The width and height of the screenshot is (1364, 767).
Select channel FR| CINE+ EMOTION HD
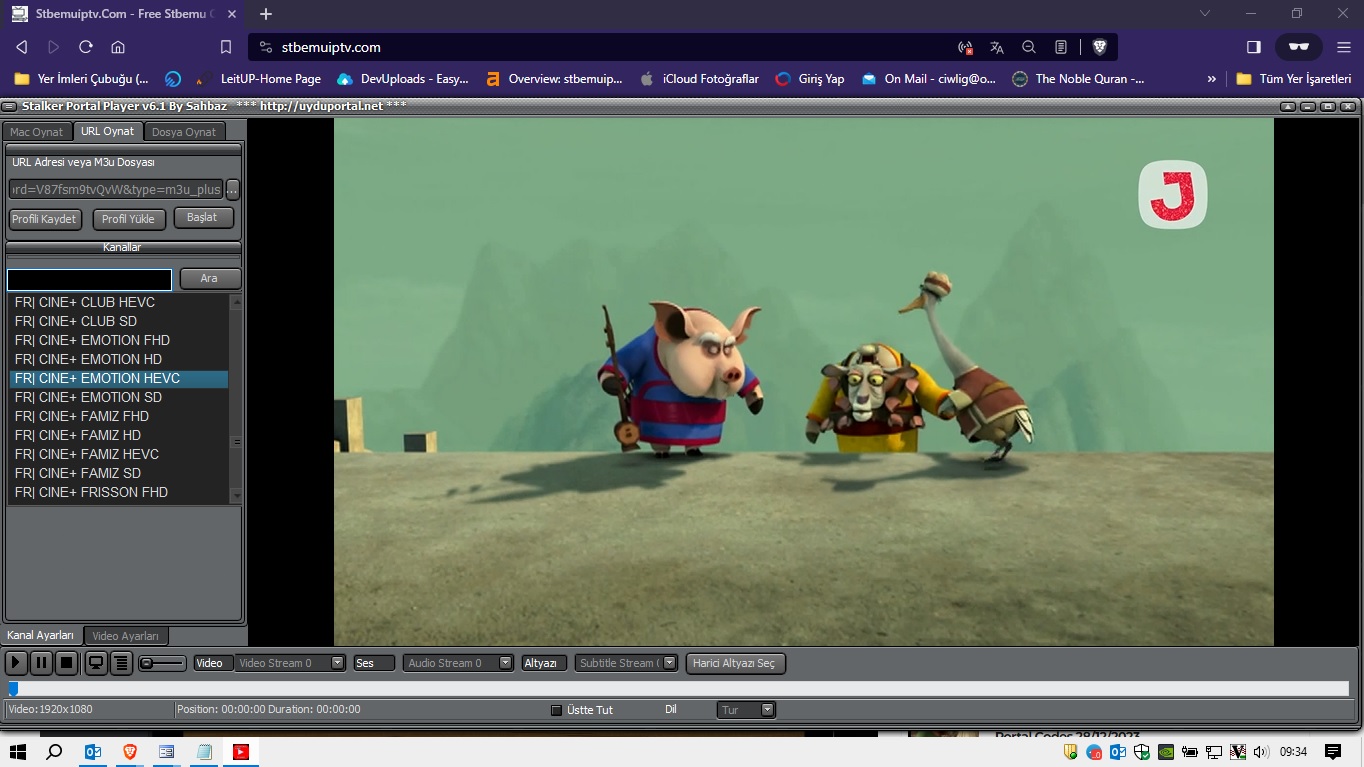point(119,359)
